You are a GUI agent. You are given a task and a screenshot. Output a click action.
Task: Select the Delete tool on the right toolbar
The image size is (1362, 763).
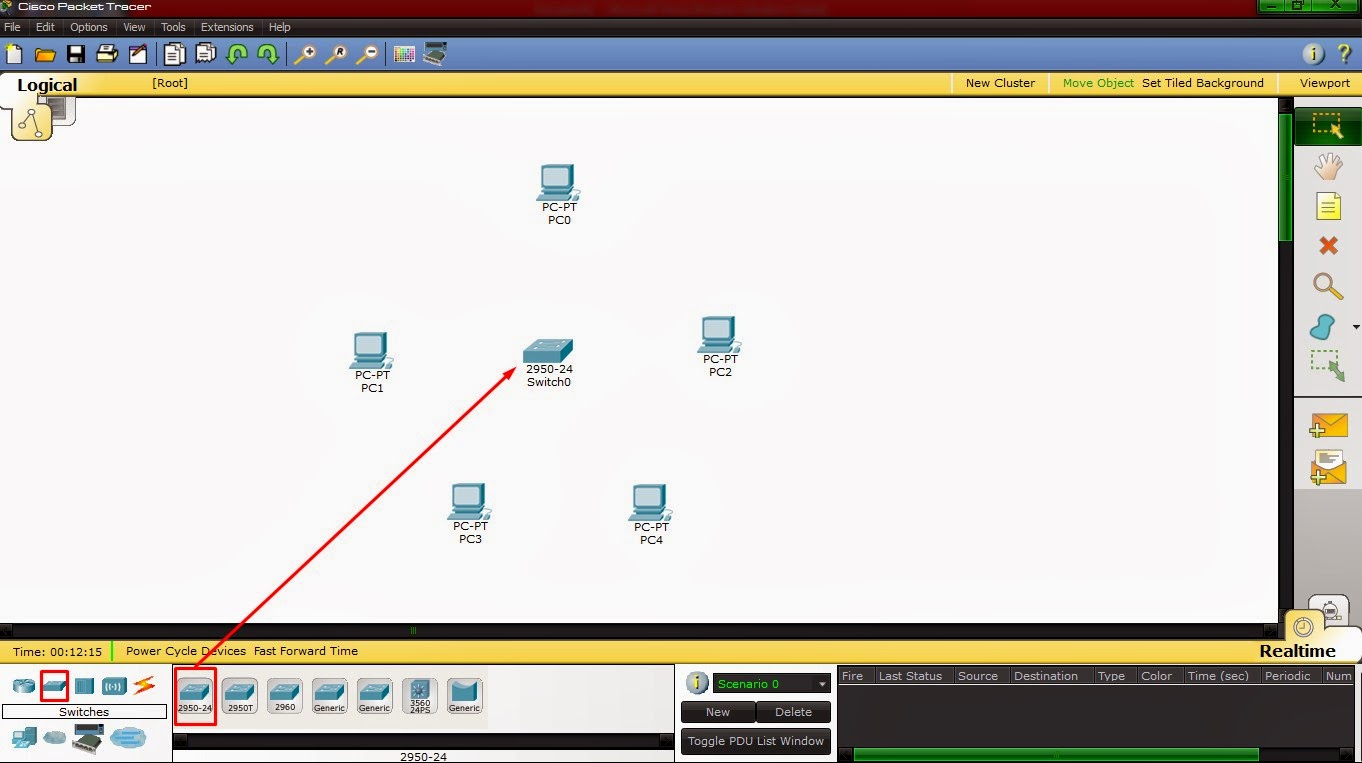1327,246
